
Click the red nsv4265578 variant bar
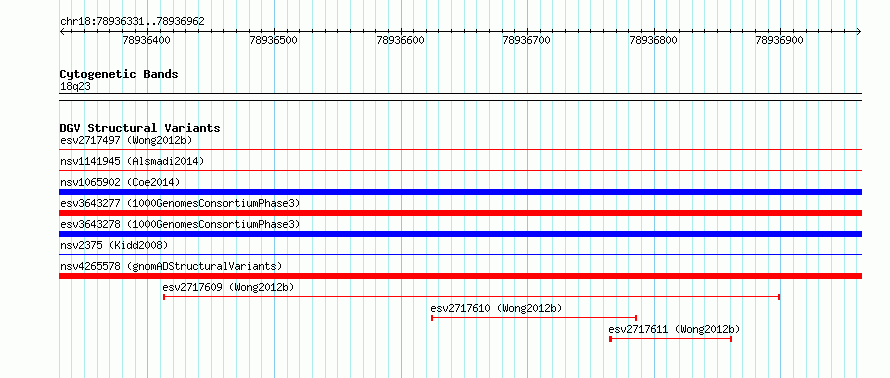click(460, 276)
